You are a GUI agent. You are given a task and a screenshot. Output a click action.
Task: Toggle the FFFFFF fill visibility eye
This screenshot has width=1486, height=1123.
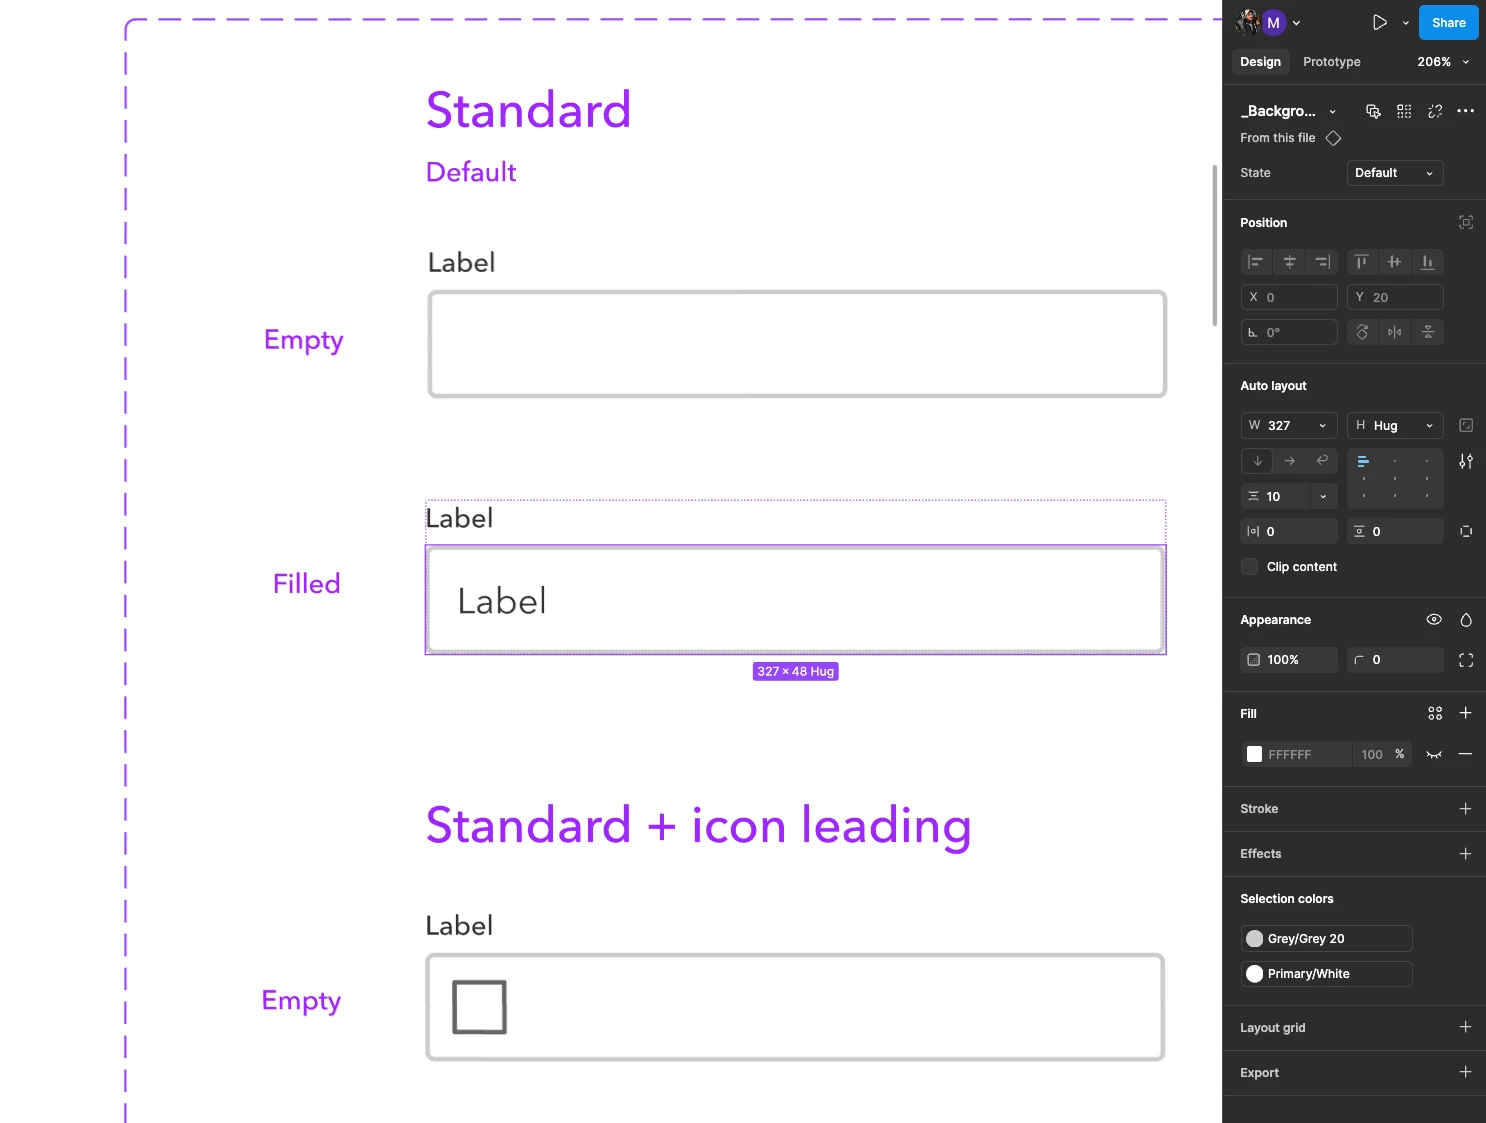tap(1434, 754)
